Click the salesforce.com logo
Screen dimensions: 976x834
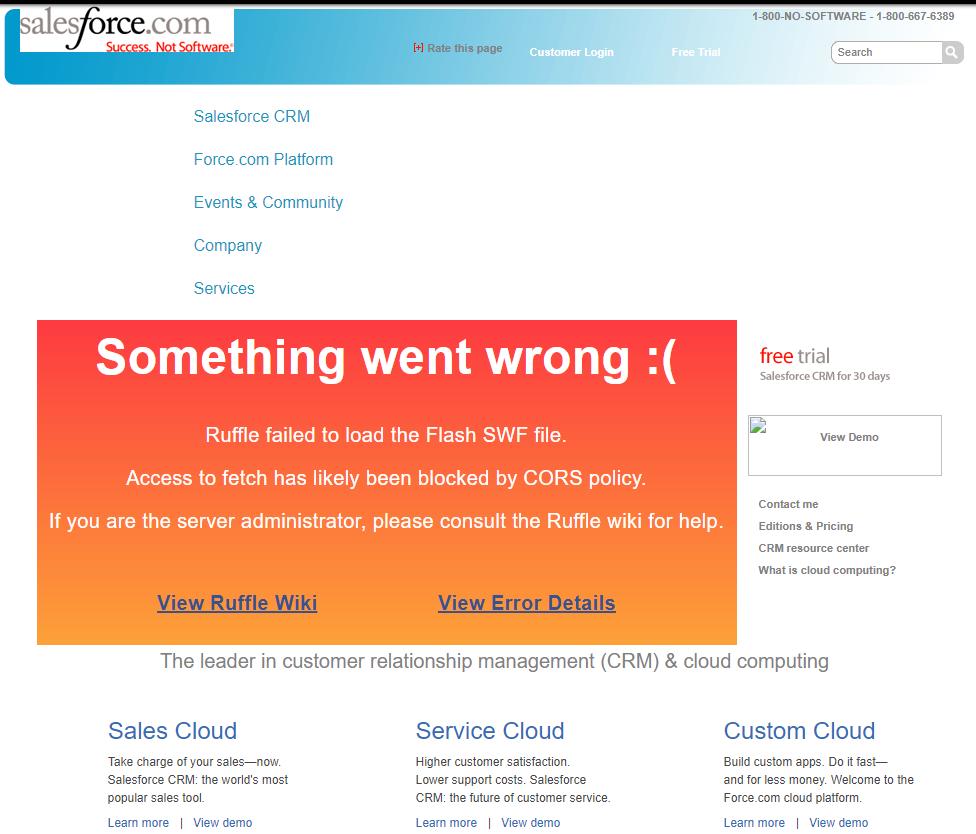click(126, 31)
